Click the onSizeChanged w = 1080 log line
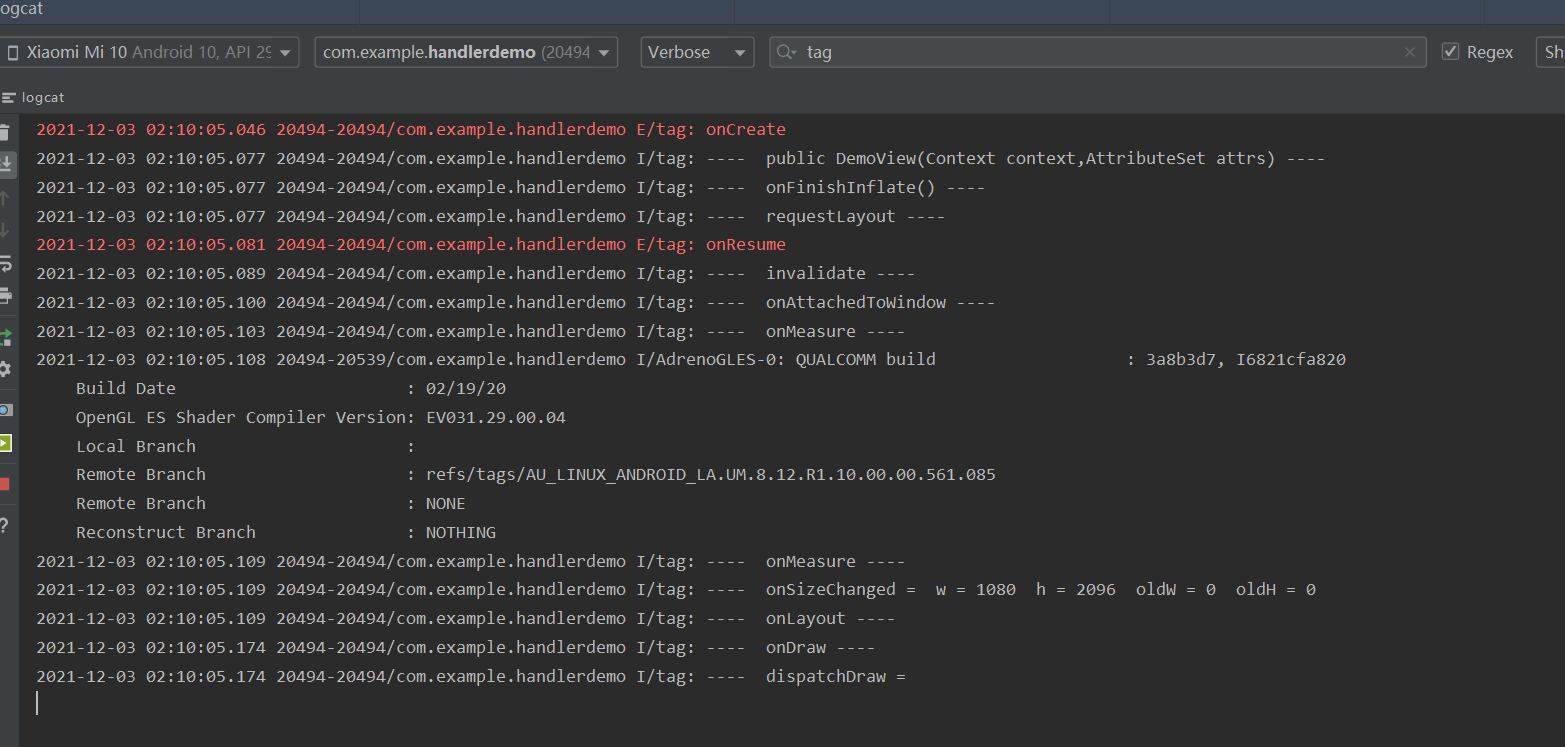1565x747 pixels. point(676,590)
